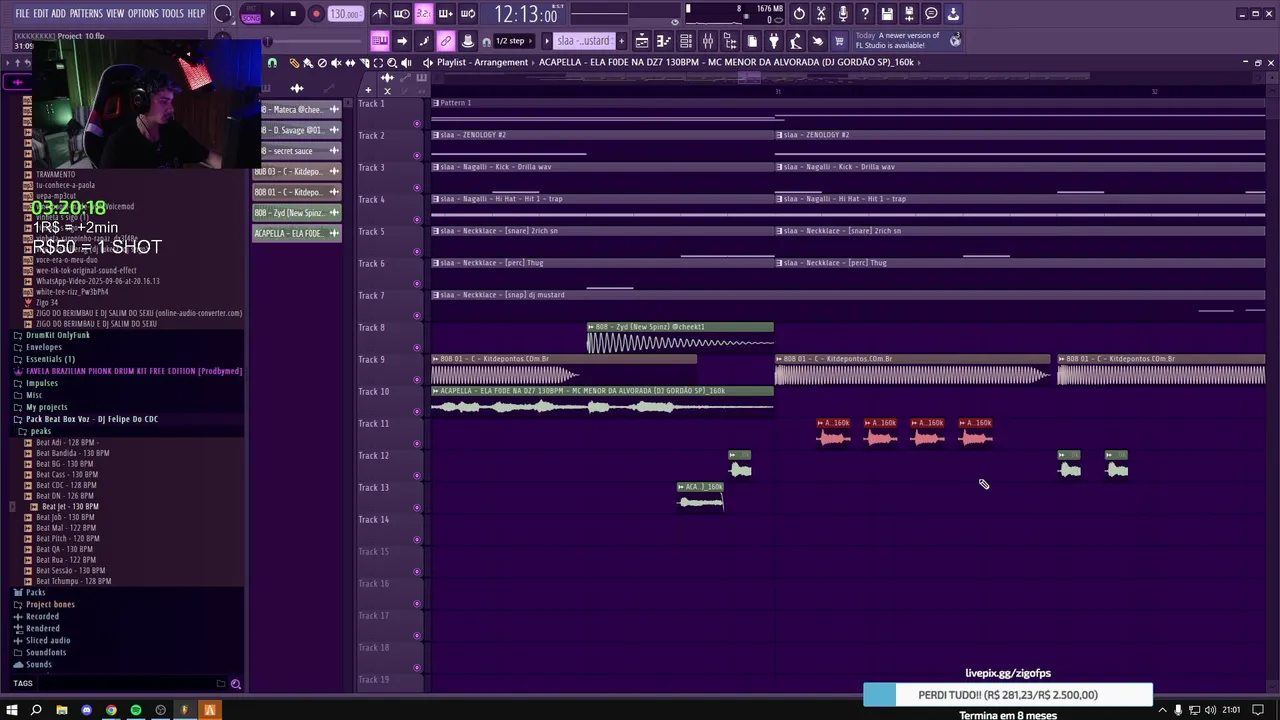Expand the Envelopes folder
The height and width of the screenshot is (720, 1280).
[x=44, y=347]
